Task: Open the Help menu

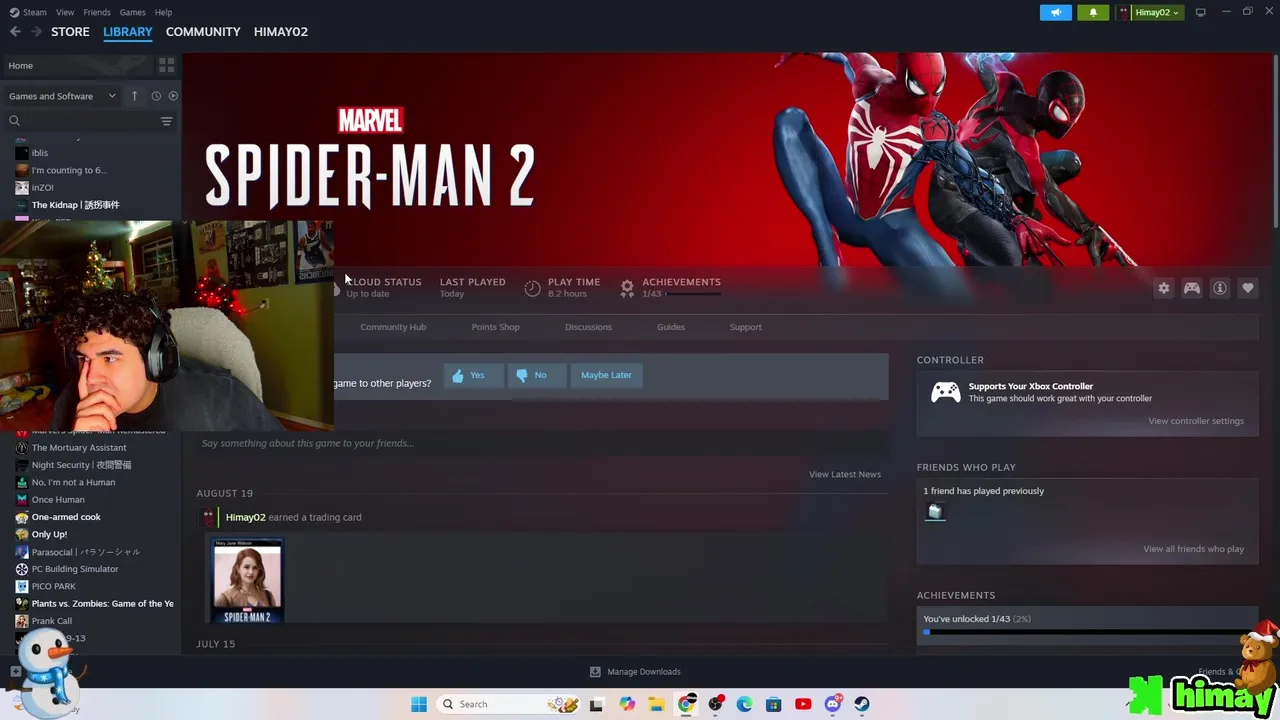Action: [163, 12]
